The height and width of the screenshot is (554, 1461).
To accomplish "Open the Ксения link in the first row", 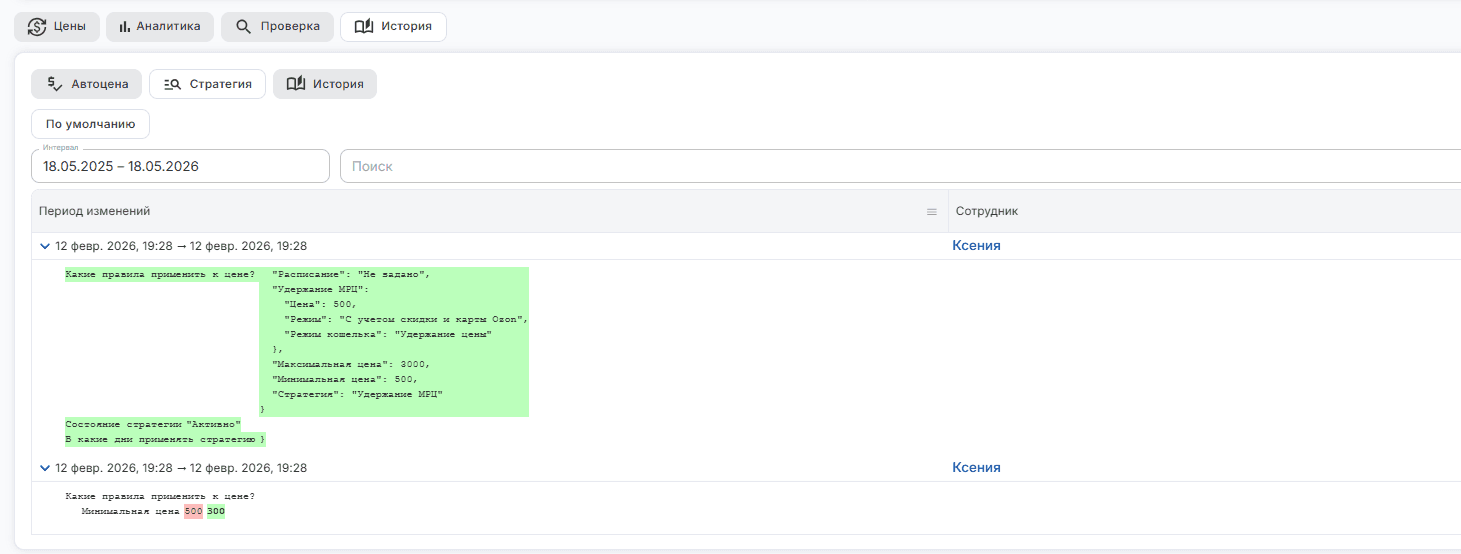I will pos(976,246).
